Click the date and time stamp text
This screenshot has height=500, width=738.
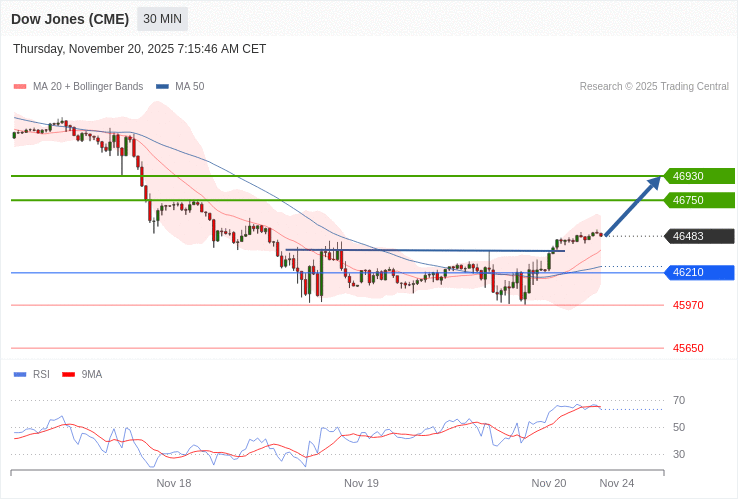click(139, 49)
